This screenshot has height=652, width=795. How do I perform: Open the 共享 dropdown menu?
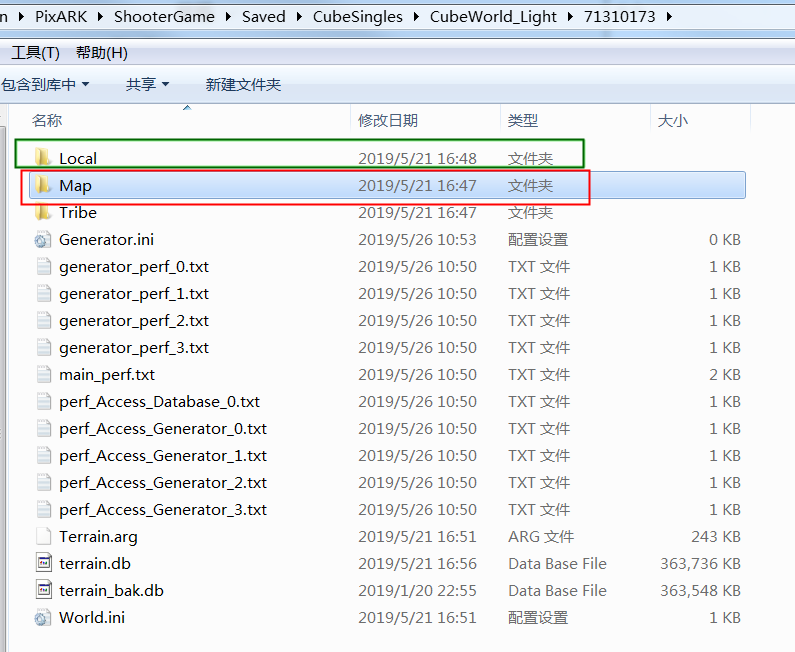[148, 84]
